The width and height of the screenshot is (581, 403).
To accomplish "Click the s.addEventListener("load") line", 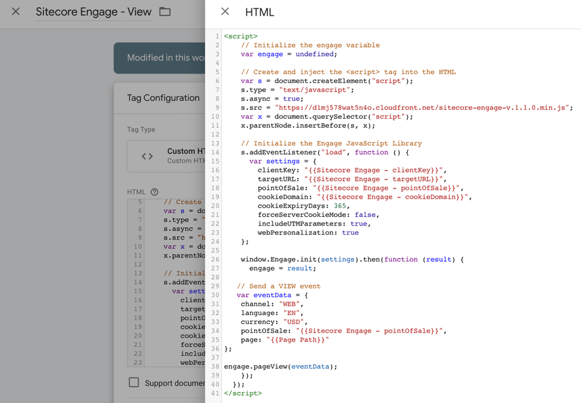I will coord(325,152).
